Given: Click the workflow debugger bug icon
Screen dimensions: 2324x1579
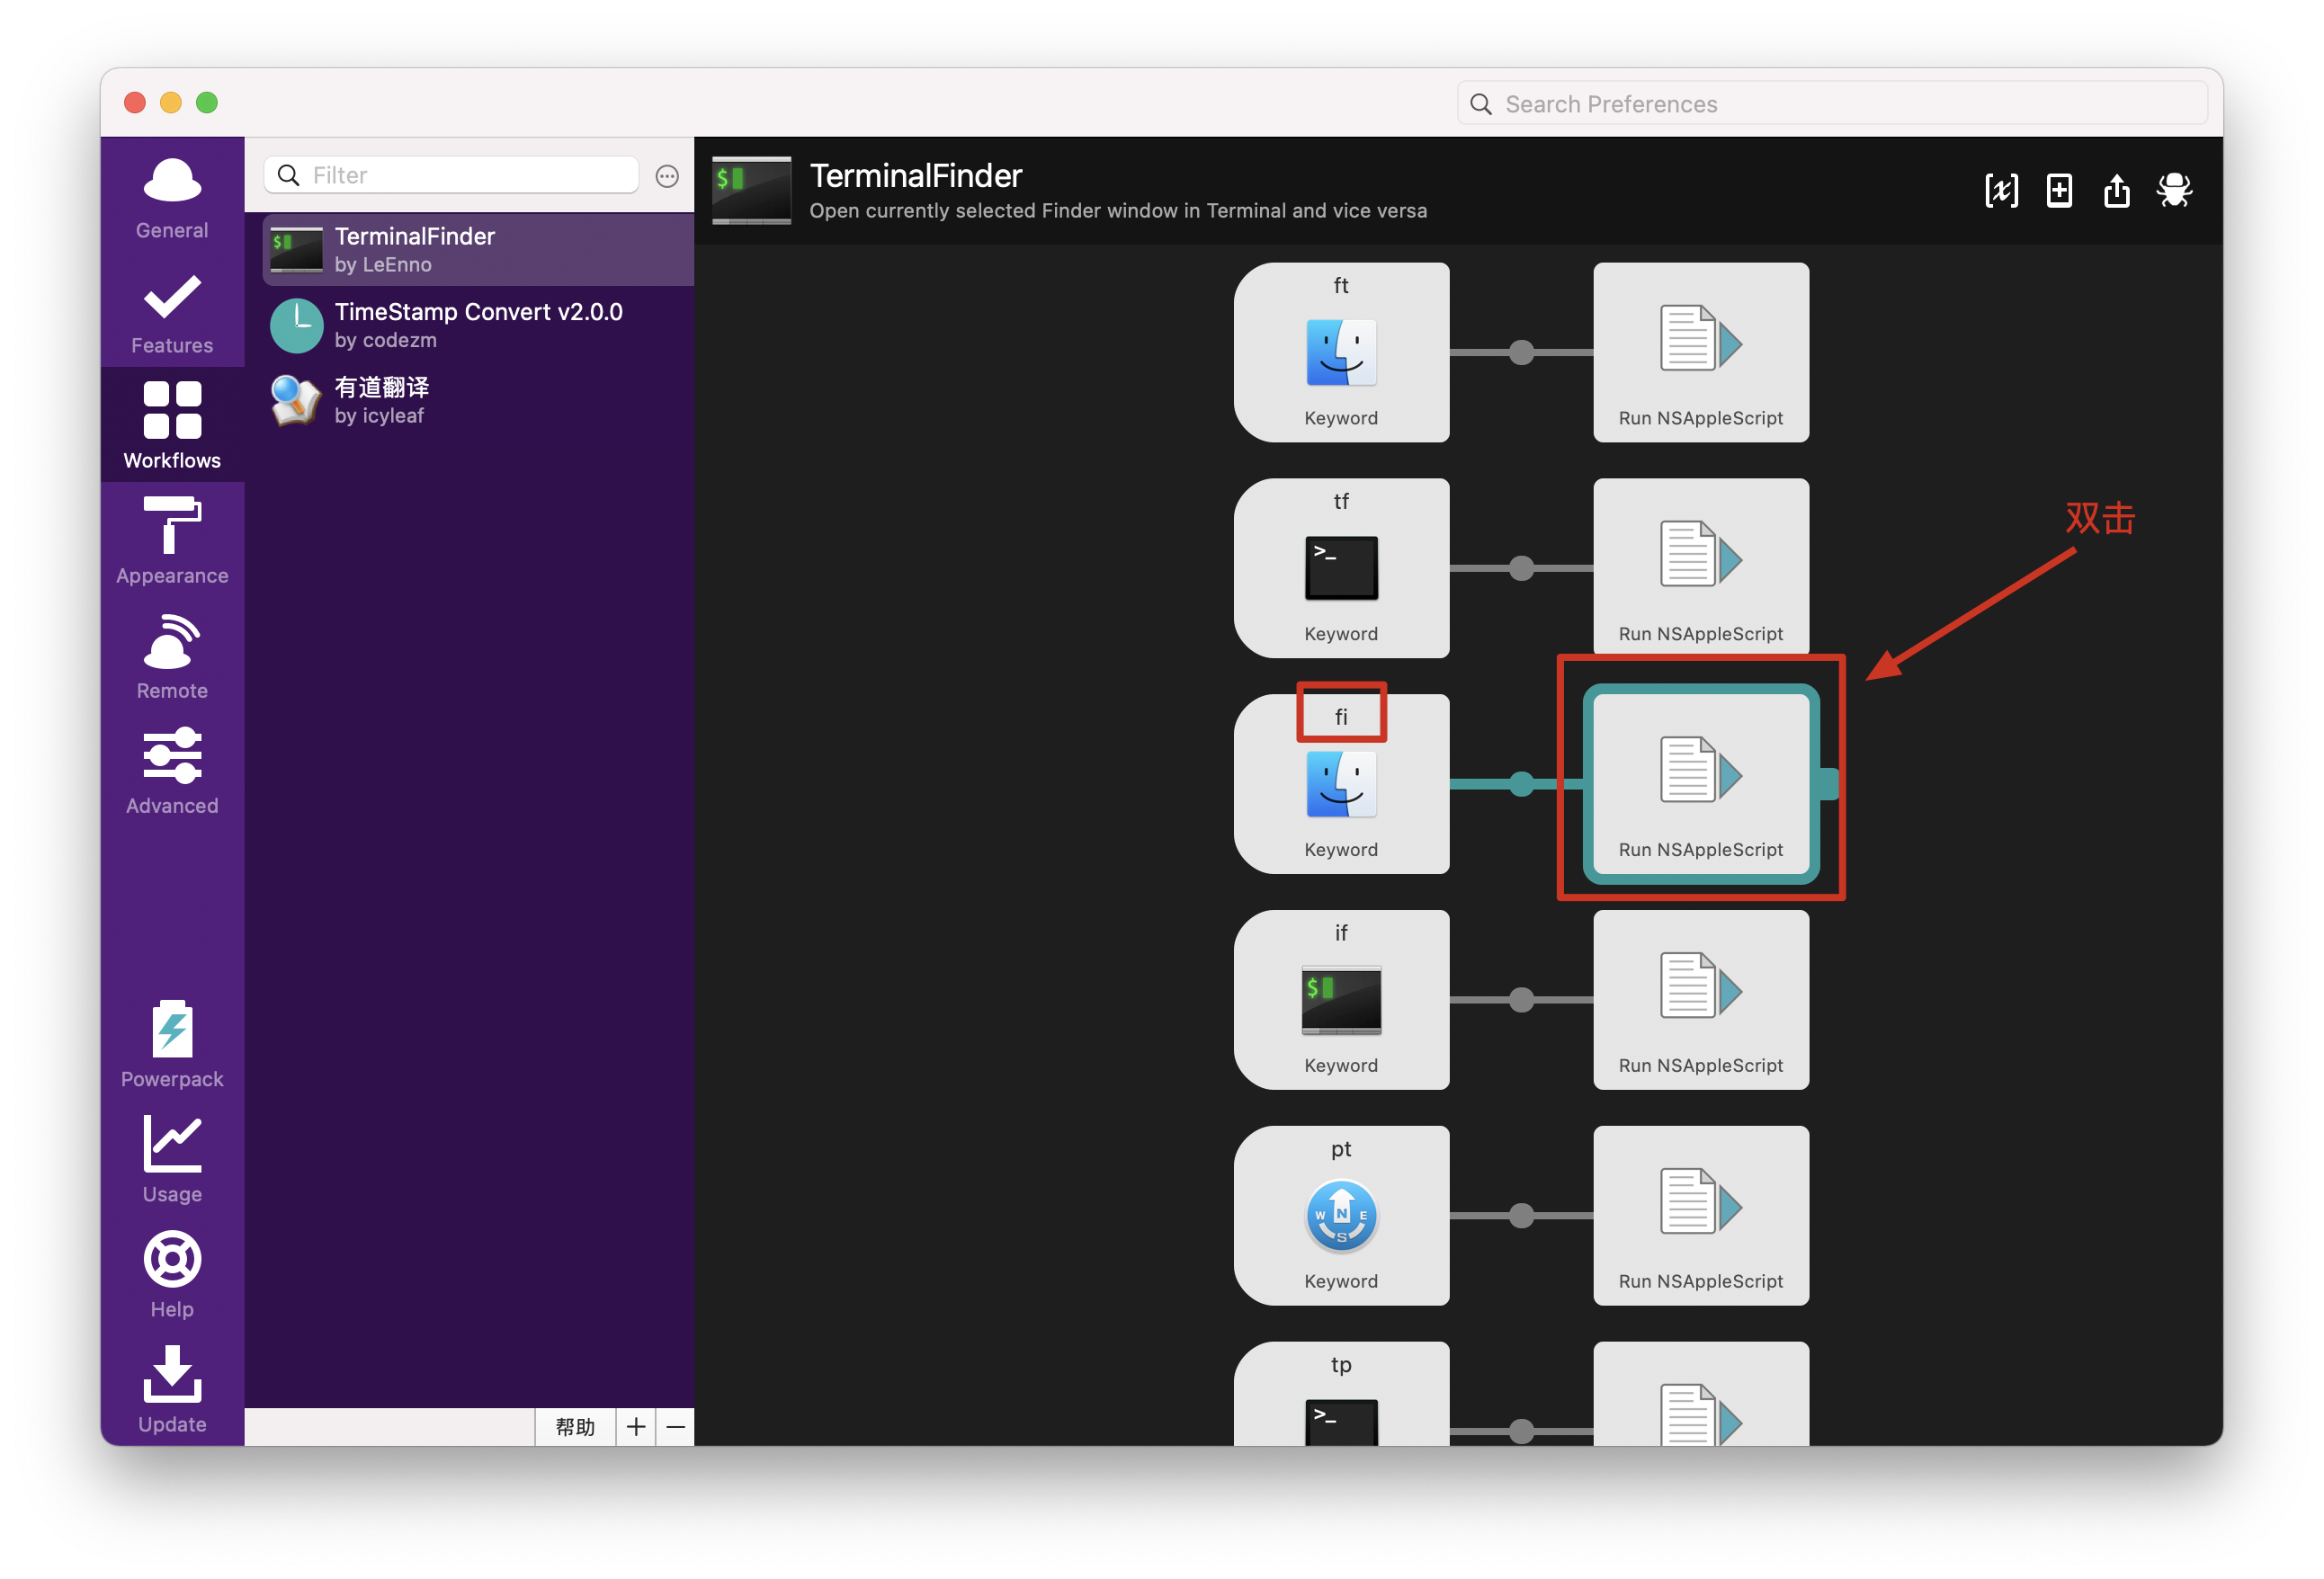Looking at the screenshot, I should 2174,190.
